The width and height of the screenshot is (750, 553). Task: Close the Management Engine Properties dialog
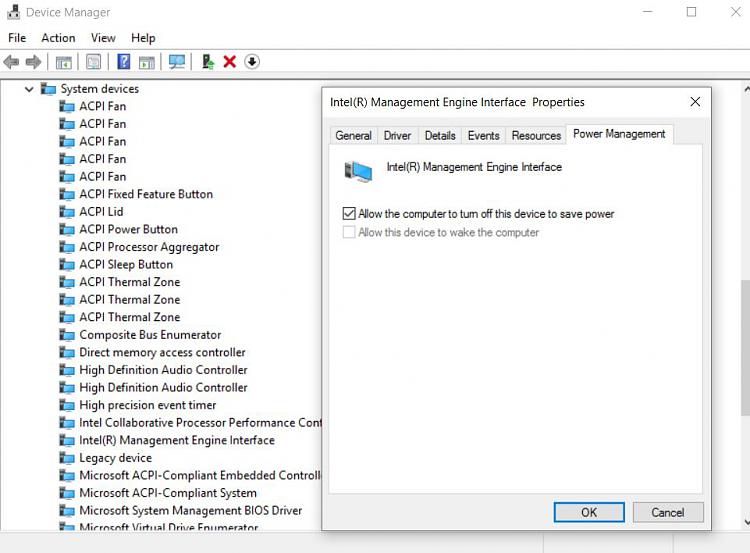pyautogui.click(x=695, y=101)
